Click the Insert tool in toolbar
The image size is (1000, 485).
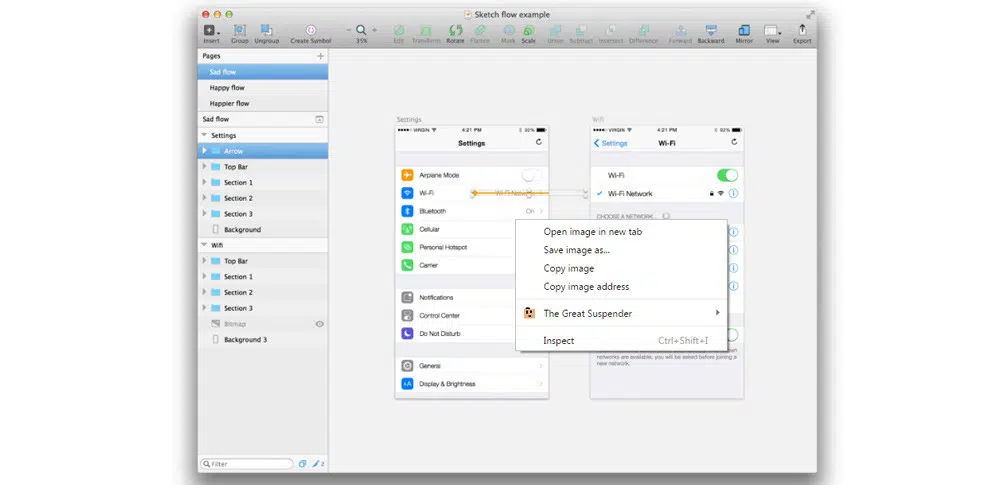[x=211, y=31]
